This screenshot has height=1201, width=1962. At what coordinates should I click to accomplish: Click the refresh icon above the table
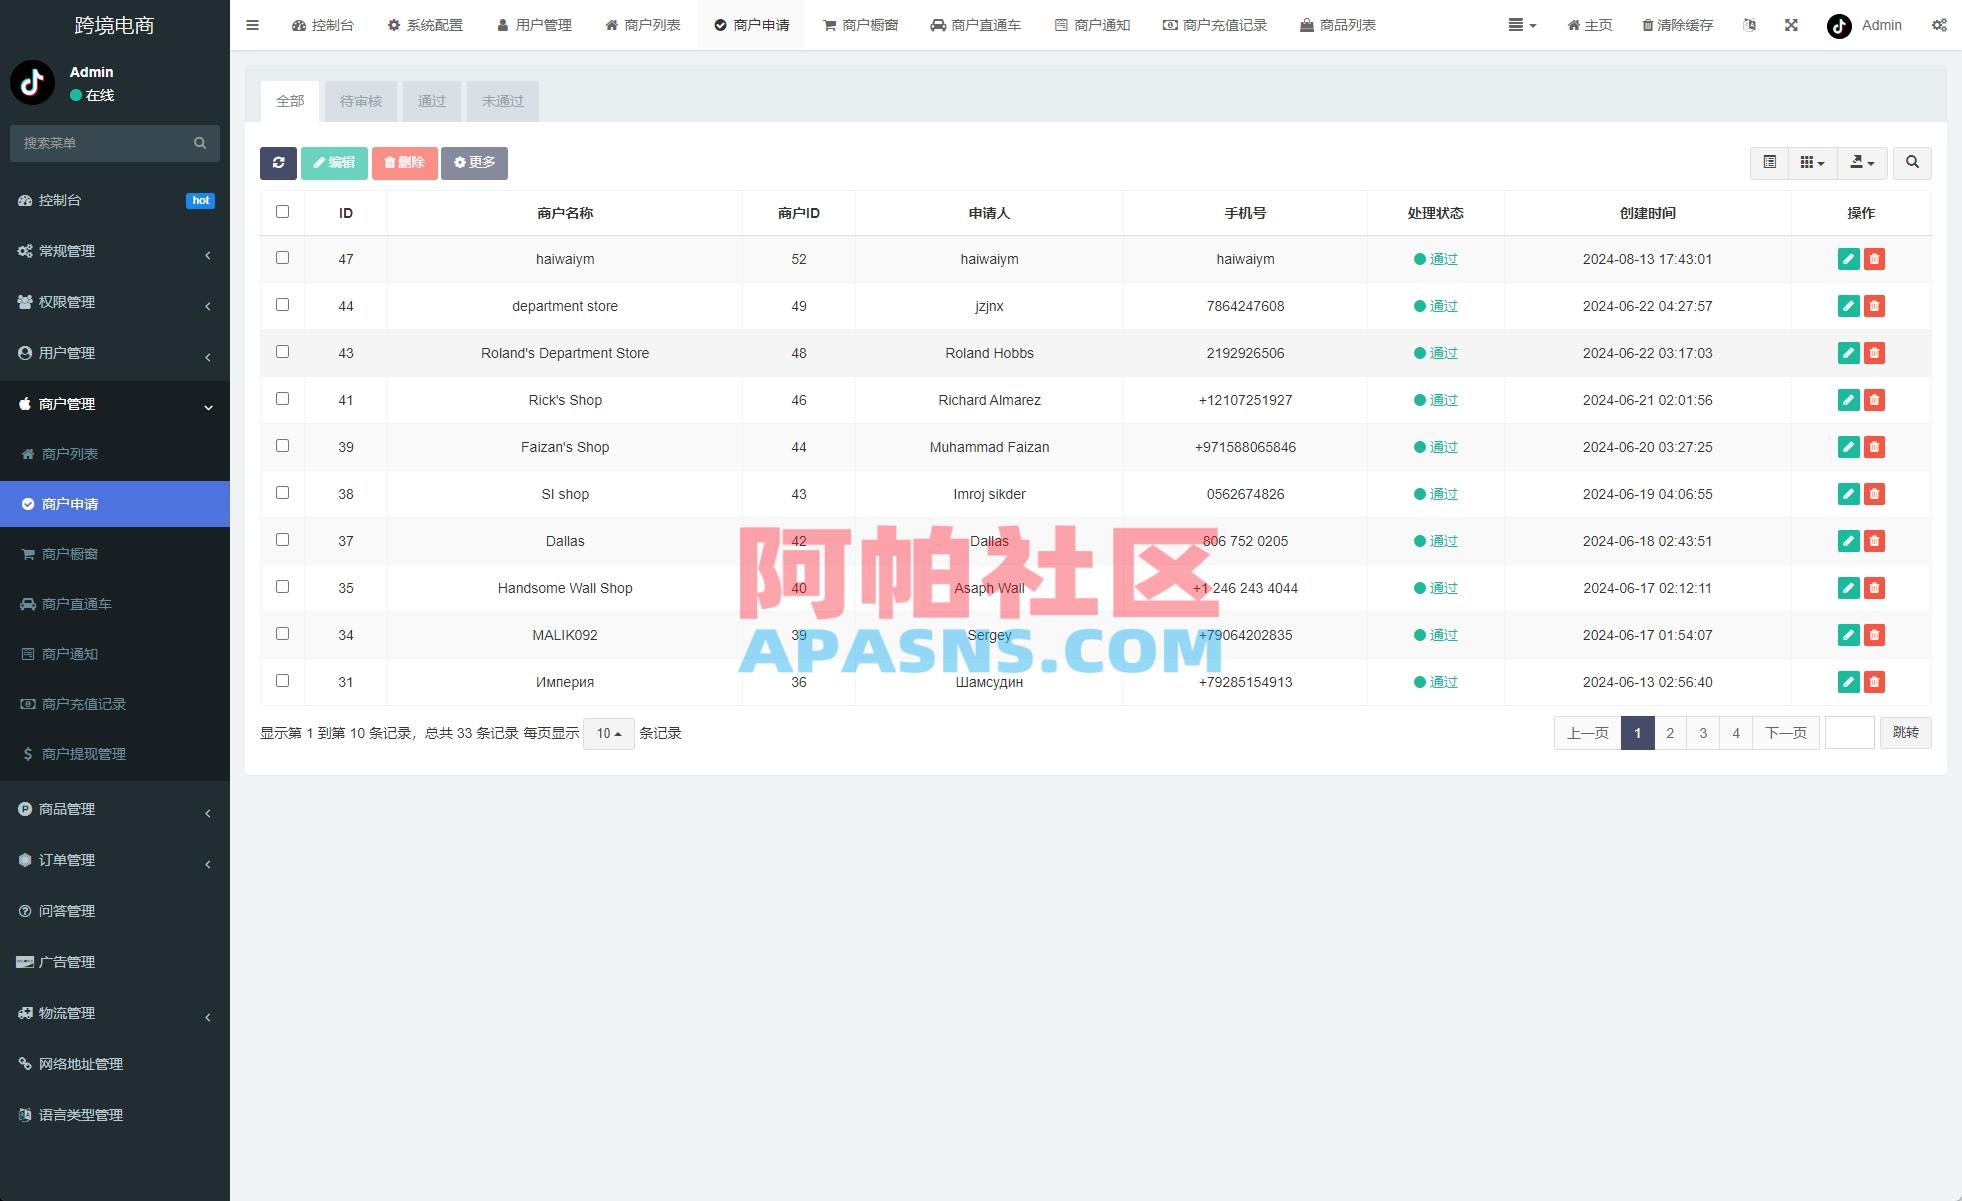tap(278, 162)
